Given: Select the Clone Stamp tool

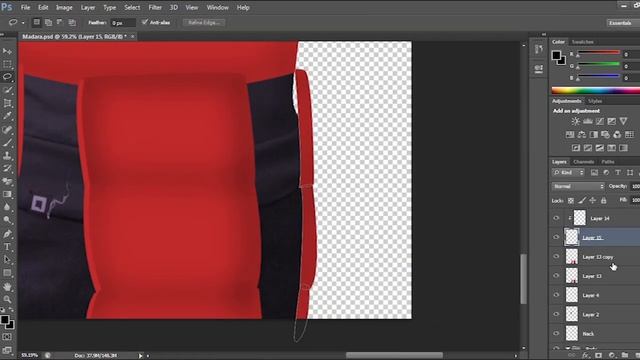Looking at the screenshot, I should pyautogui.click(x=7, y=156).
